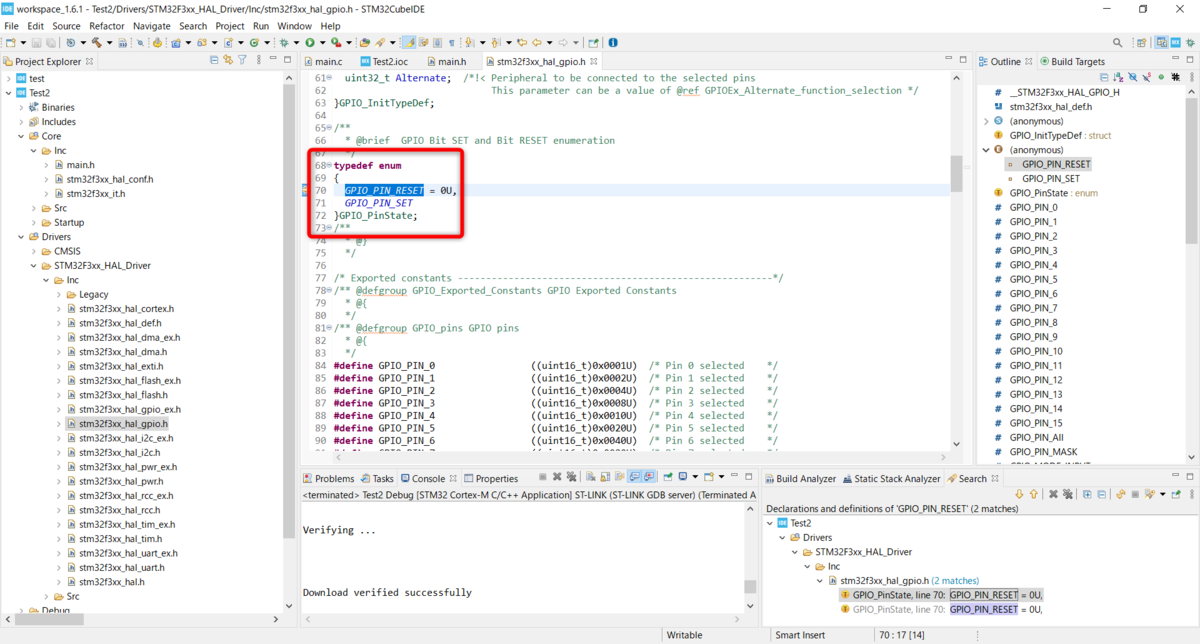Open the Run button dropdown arrow
Viewport: 1200px width, 644px height.
(x=322, y=43)
